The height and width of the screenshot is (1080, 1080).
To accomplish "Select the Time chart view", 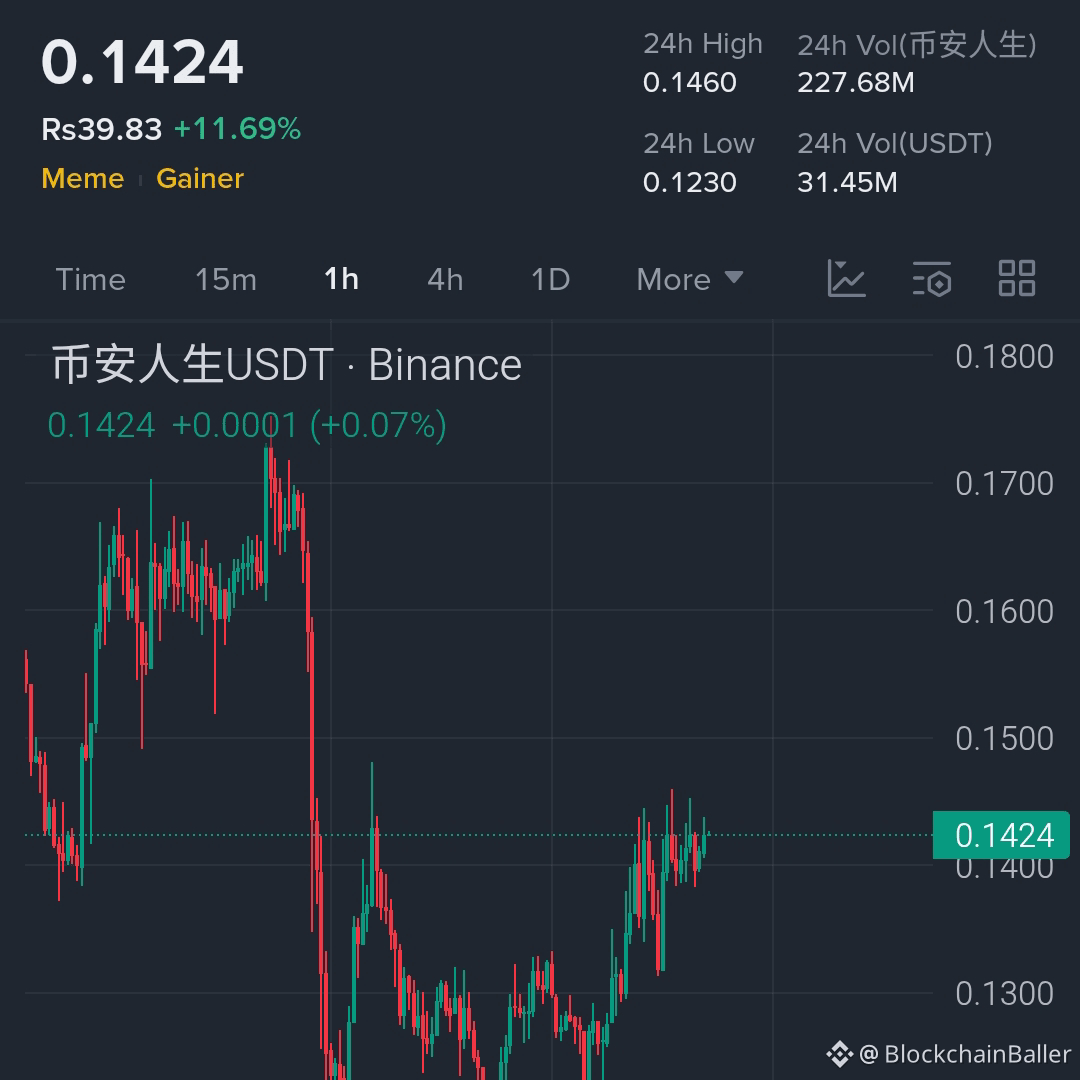I will [90, 280].
